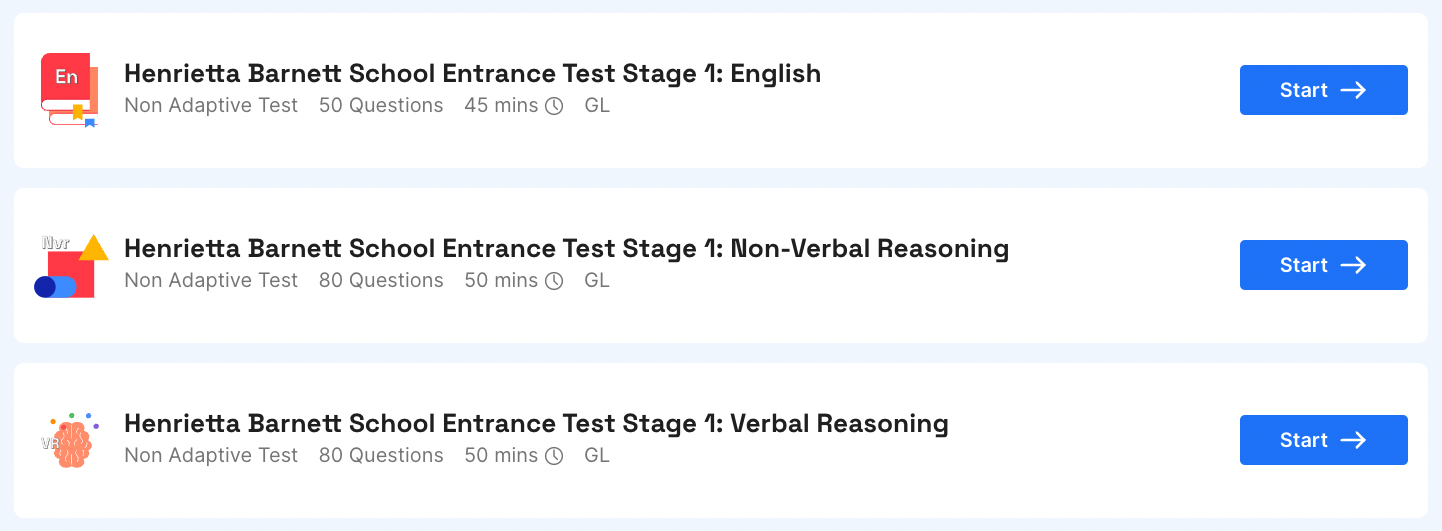Viewport: 1442px width, 531px height.
Task: Click 80 Questions label under Non-Verbal Reasoning
Action: point(381,280)
